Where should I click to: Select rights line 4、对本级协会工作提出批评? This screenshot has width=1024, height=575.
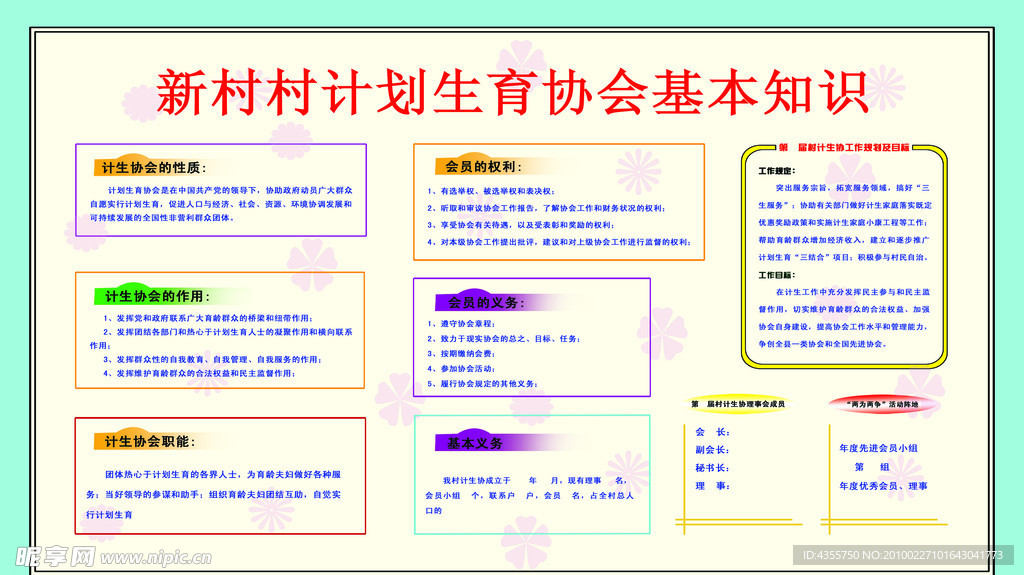pyautogui.click(x=559, y=242)
